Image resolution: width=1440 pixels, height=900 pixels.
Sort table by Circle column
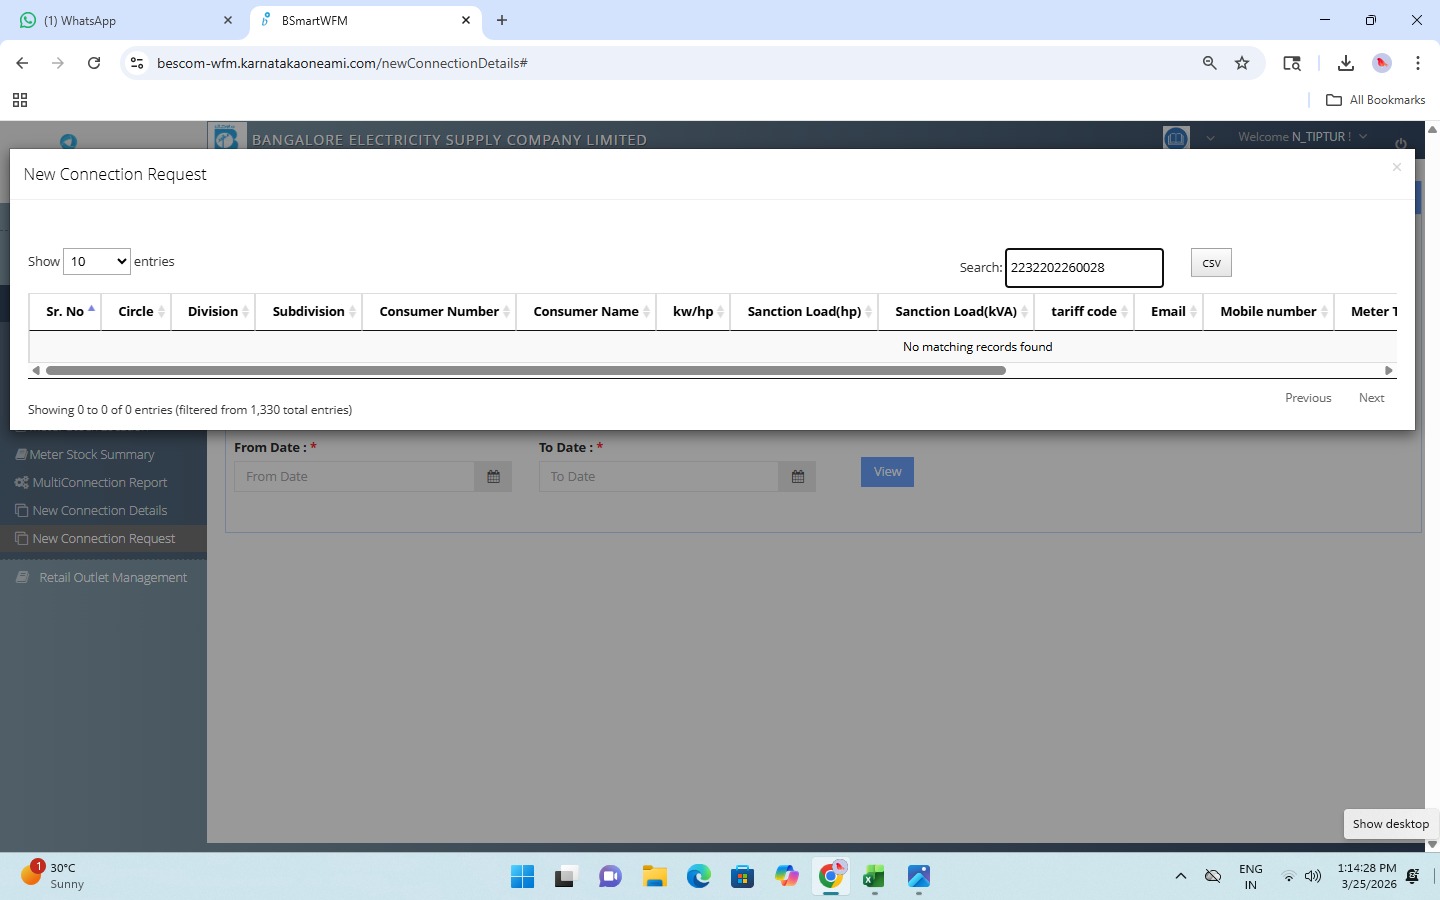[136, 312]
